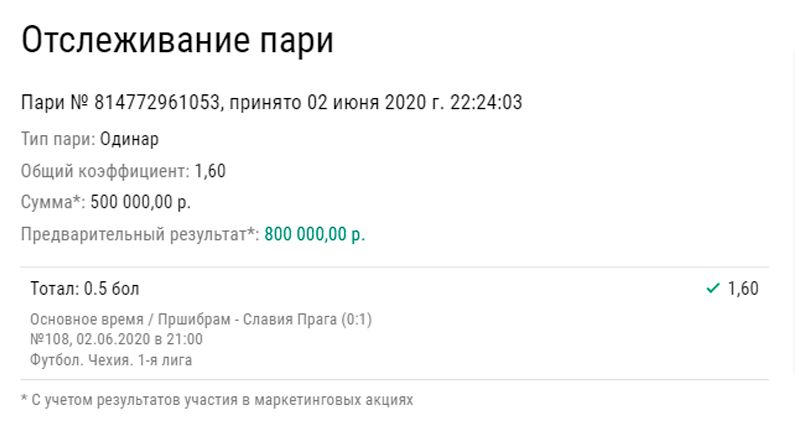The width and height of the screenshot is (800, 423).
Task: Click event №108, 02.06.2020 в 21:00
Action: (116, 339)
